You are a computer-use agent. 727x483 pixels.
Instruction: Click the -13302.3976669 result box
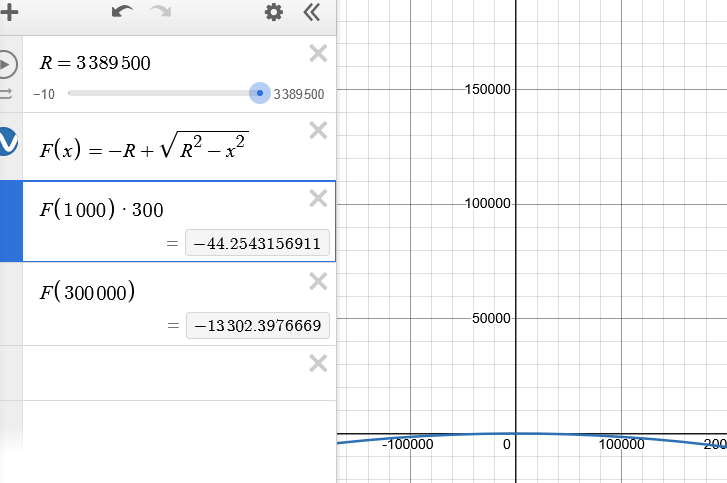pyautogui.click(x=258, y=325)
